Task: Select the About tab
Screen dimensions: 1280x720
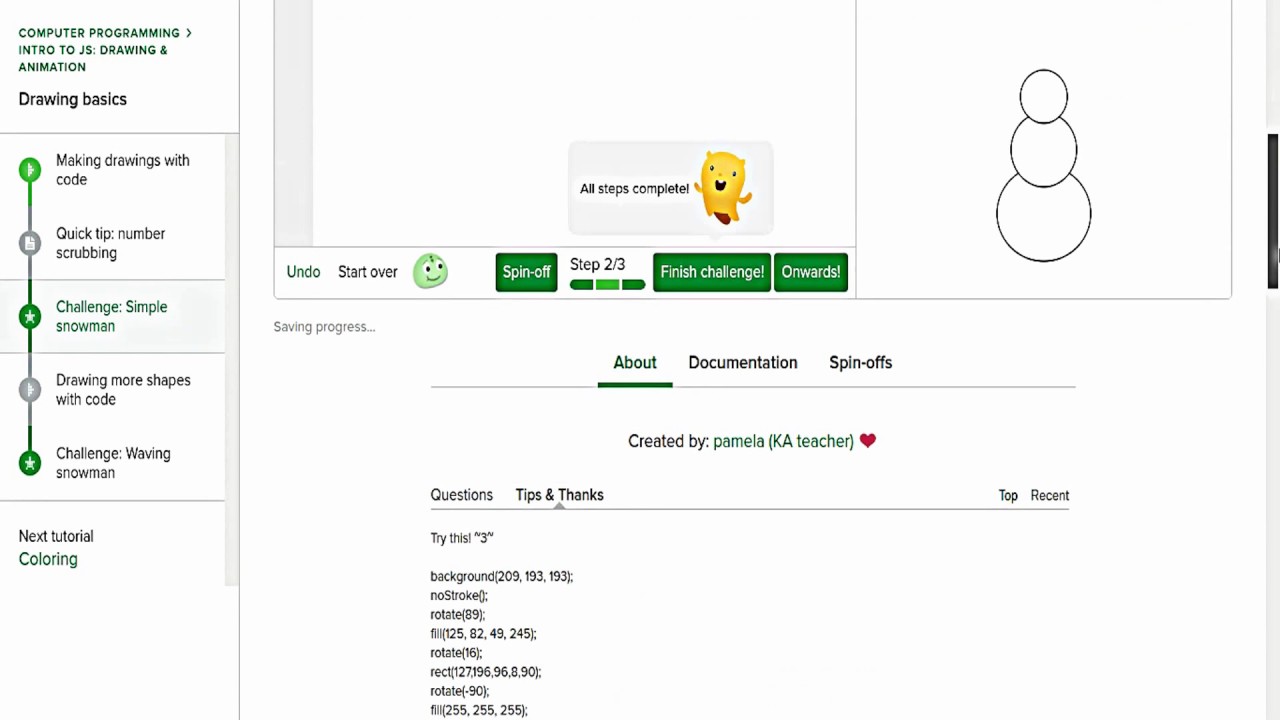Action: point(635,363)
